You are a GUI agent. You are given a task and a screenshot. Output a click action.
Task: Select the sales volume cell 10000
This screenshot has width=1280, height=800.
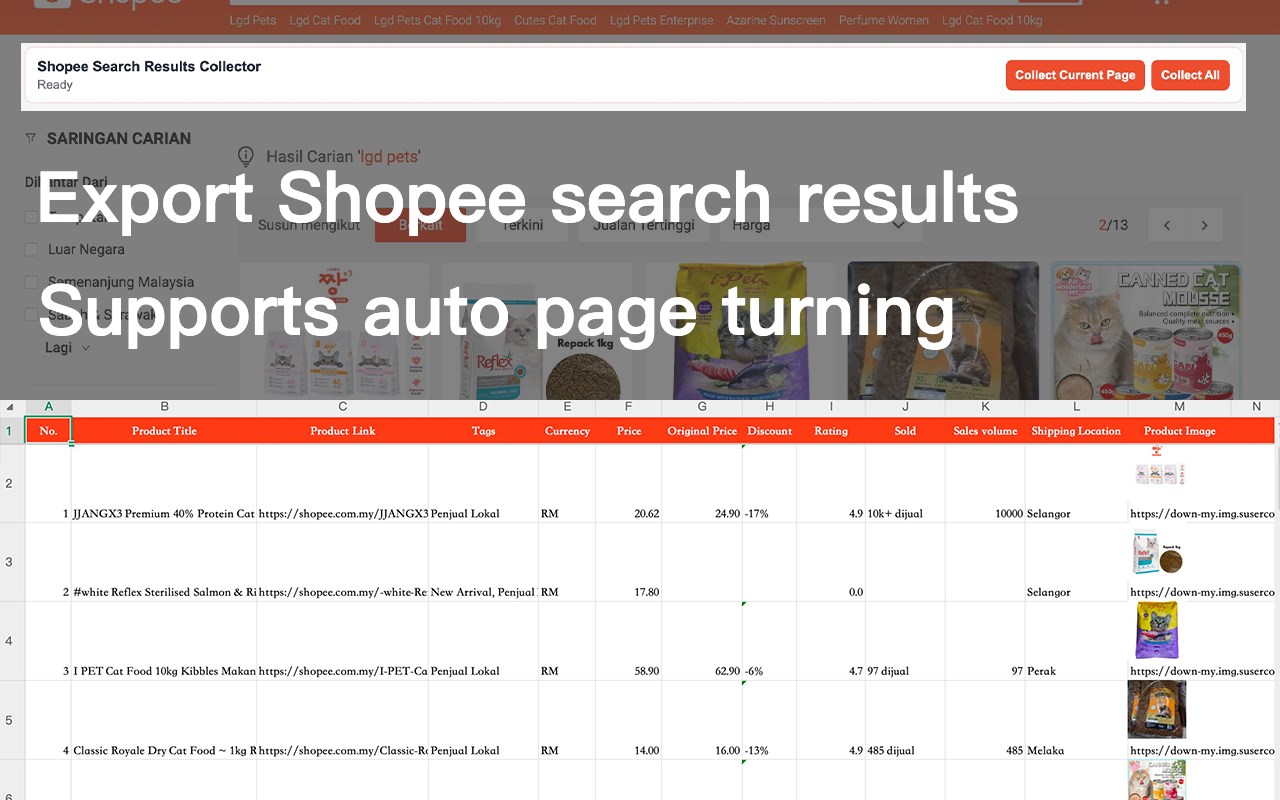click(985, 484)
